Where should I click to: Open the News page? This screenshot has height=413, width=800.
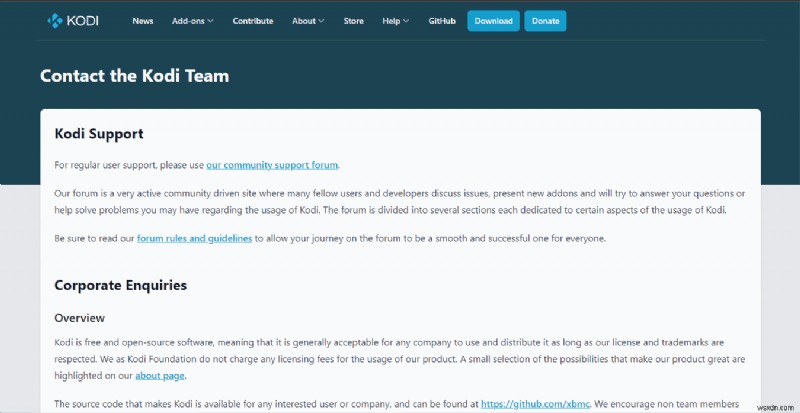(x=143, y=21)
